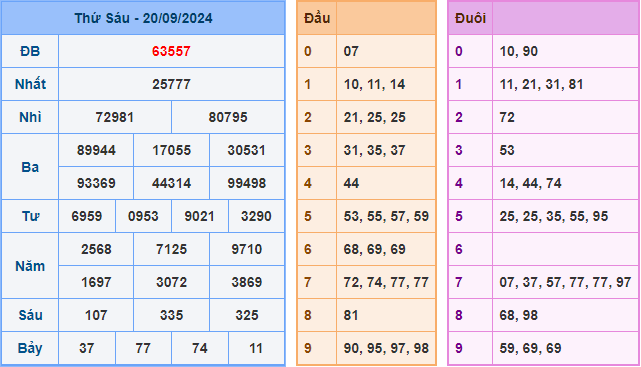Click the orange digit 5 in Đầu table
The image size is (641, 367).
308,216
